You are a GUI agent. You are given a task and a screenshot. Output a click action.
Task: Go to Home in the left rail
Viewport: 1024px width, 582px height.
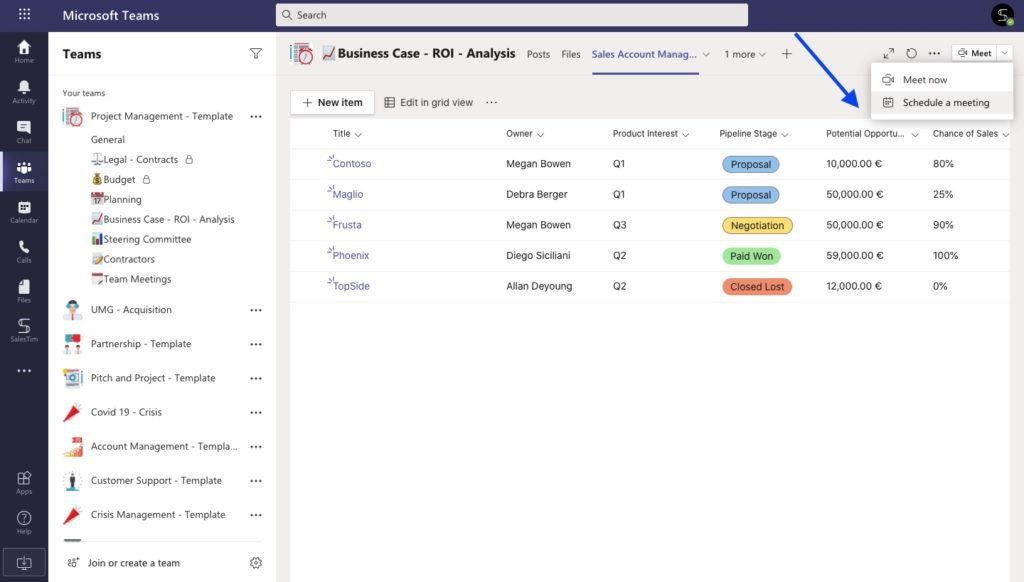coord(24,51)
